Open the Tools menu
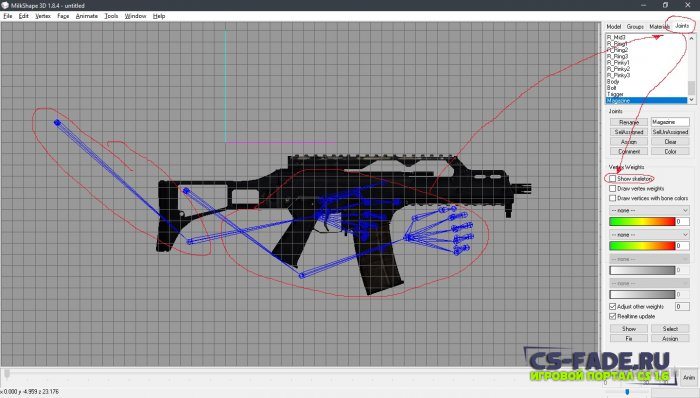 [111, 16]
